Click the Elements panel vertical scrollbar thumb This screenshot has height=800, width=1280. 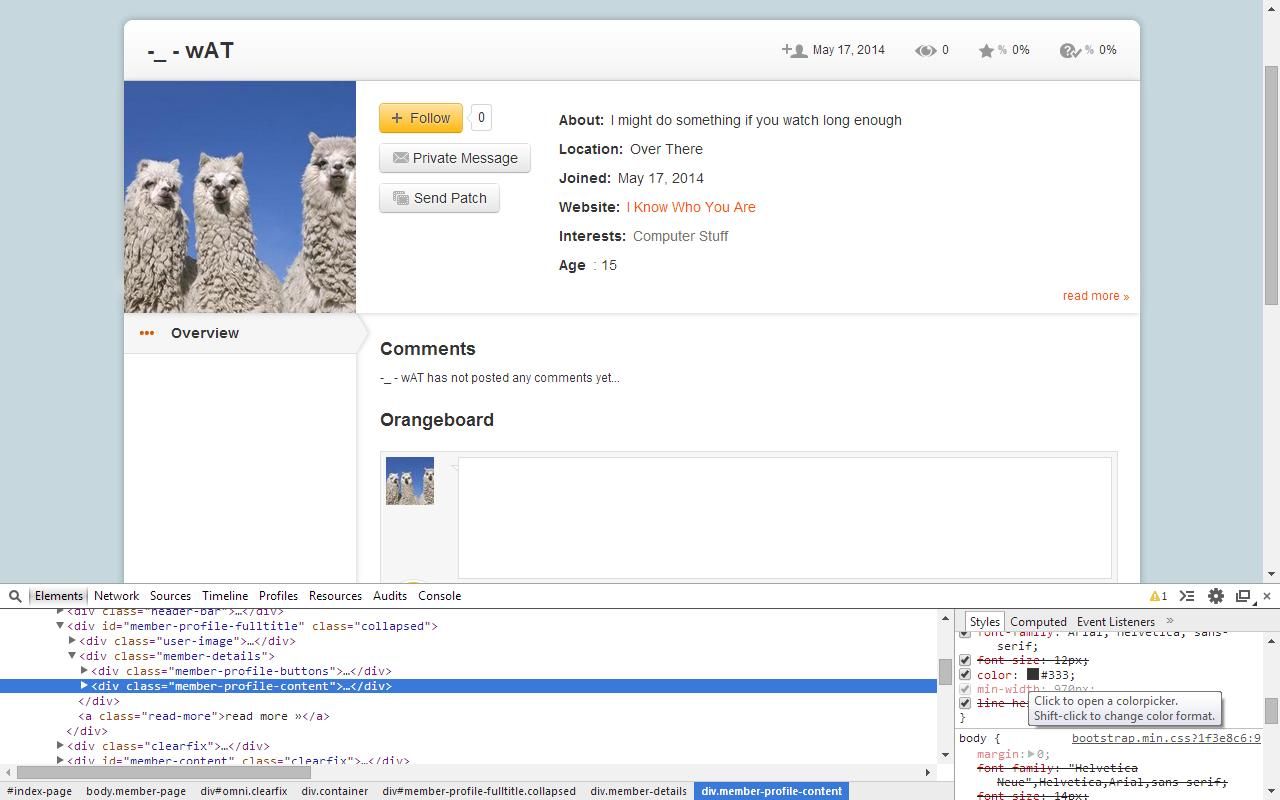[x=944, y=672]
